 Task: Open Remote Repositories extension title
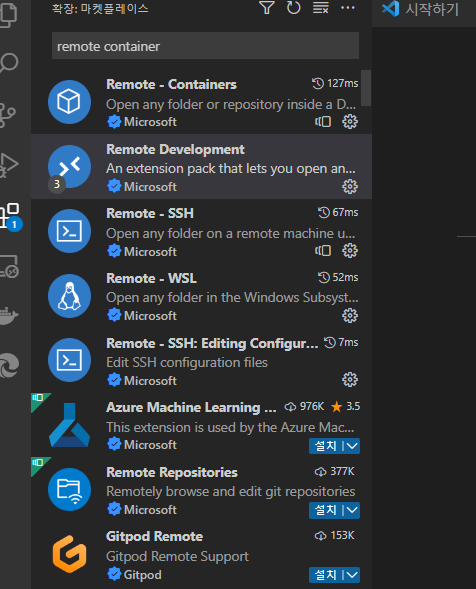172,472
